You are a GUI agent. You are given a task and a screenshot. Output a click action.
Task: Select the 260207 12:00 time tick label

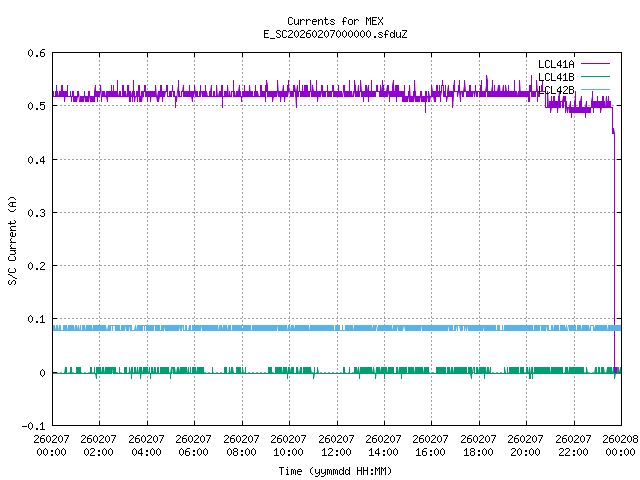click(x=336, y=445)
